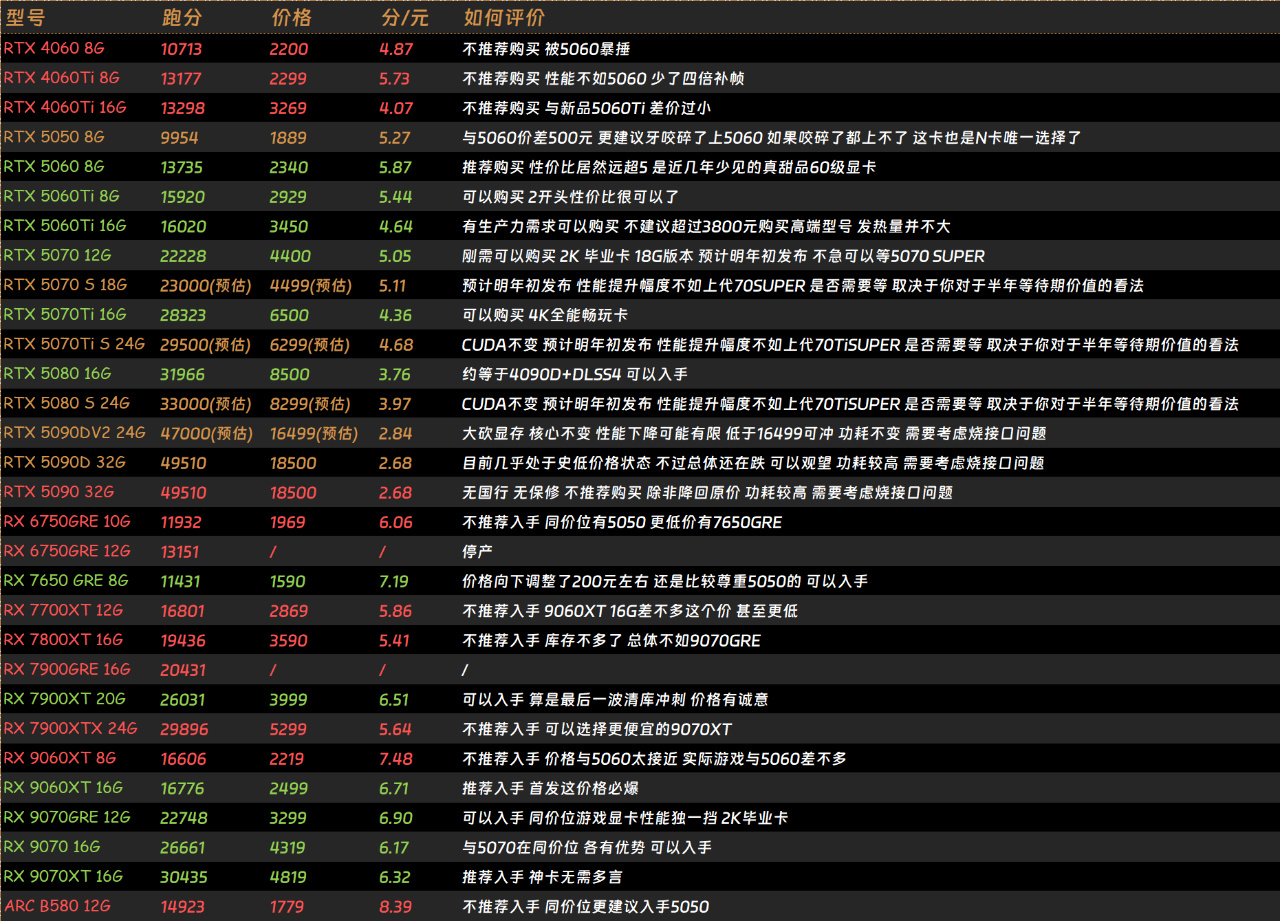Click the RX 6750GRE 12G model cell
The image size is (1280, 921).
click(x=67, y=551)
